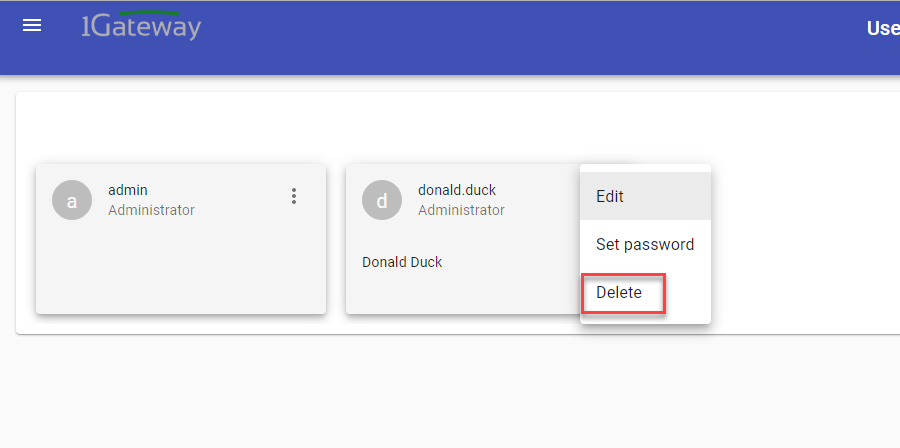900x448 pixels.
Task: Choose Edit from the user menu
Action: [x=610, y=196]
